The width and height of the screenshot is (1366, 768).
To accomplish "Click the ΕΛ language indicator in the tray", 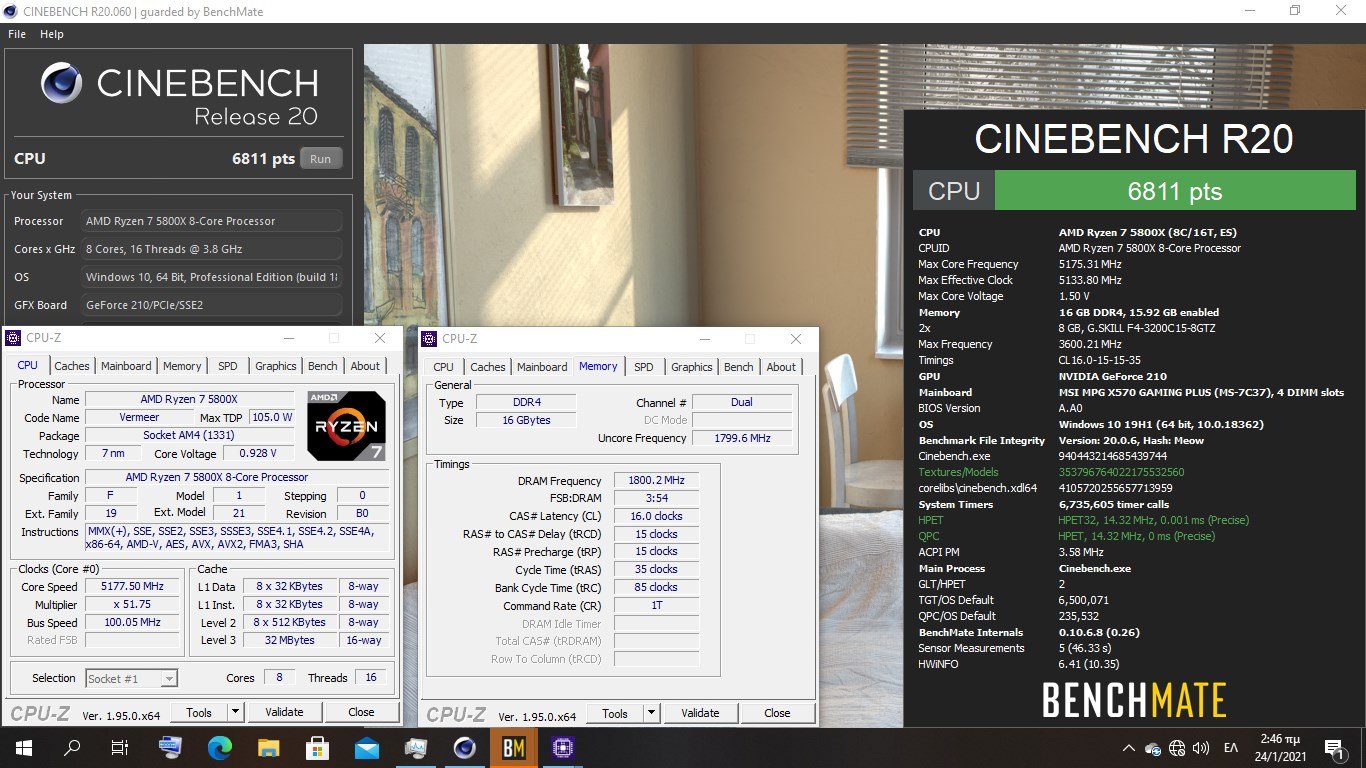I will pyautogui.click(x=1231, y=748).
